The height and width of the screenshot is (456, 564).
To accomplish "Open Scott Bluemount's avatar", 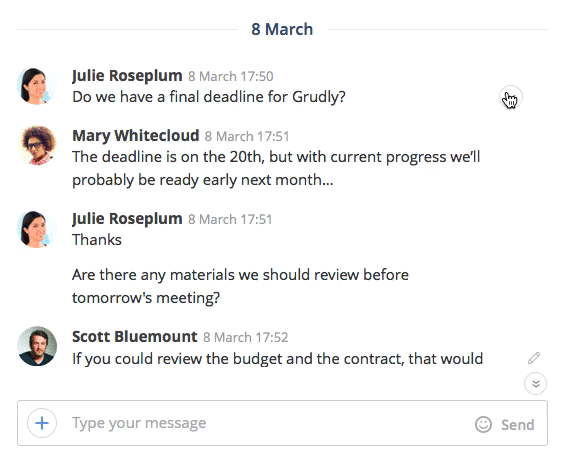I will point(37,346).
